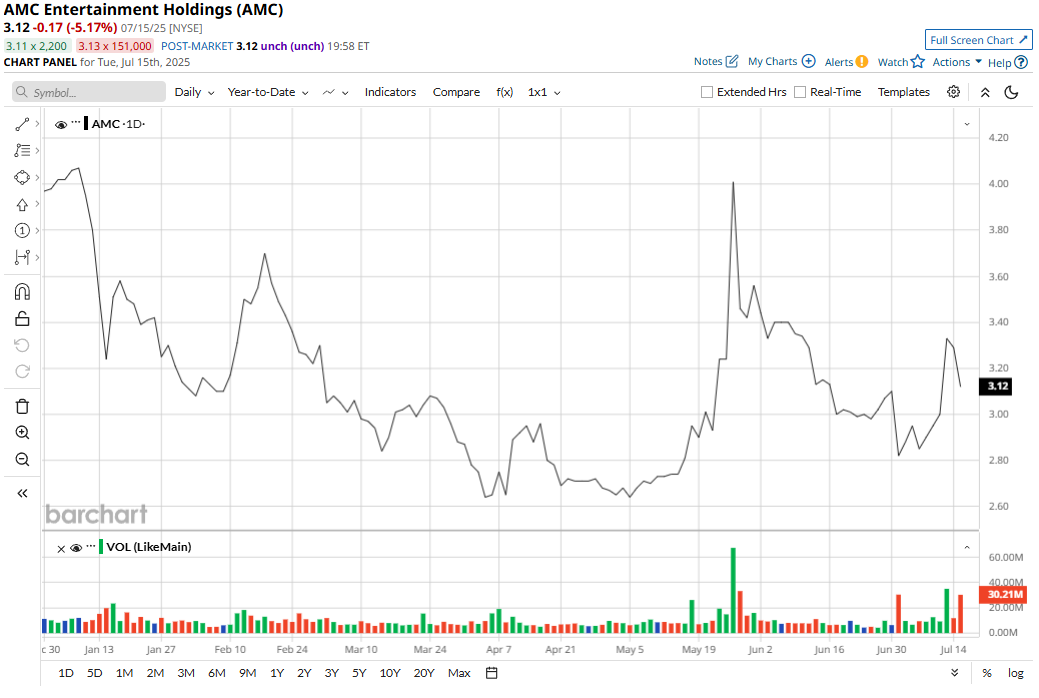Click the redo arrow icon
This screenshot has height=698, width=1039.
click(22, 372)
